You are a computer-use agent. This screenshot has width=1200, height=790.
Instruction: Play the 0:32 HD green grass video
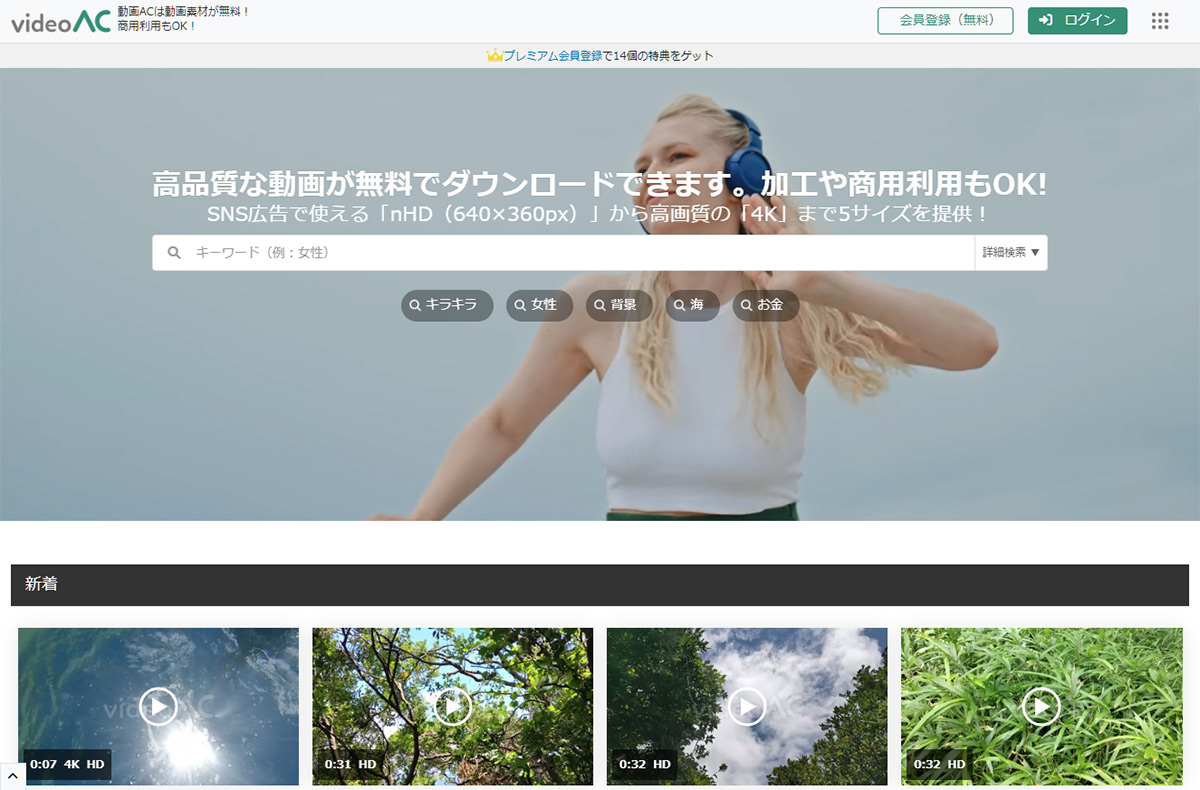pos(1041,707)
